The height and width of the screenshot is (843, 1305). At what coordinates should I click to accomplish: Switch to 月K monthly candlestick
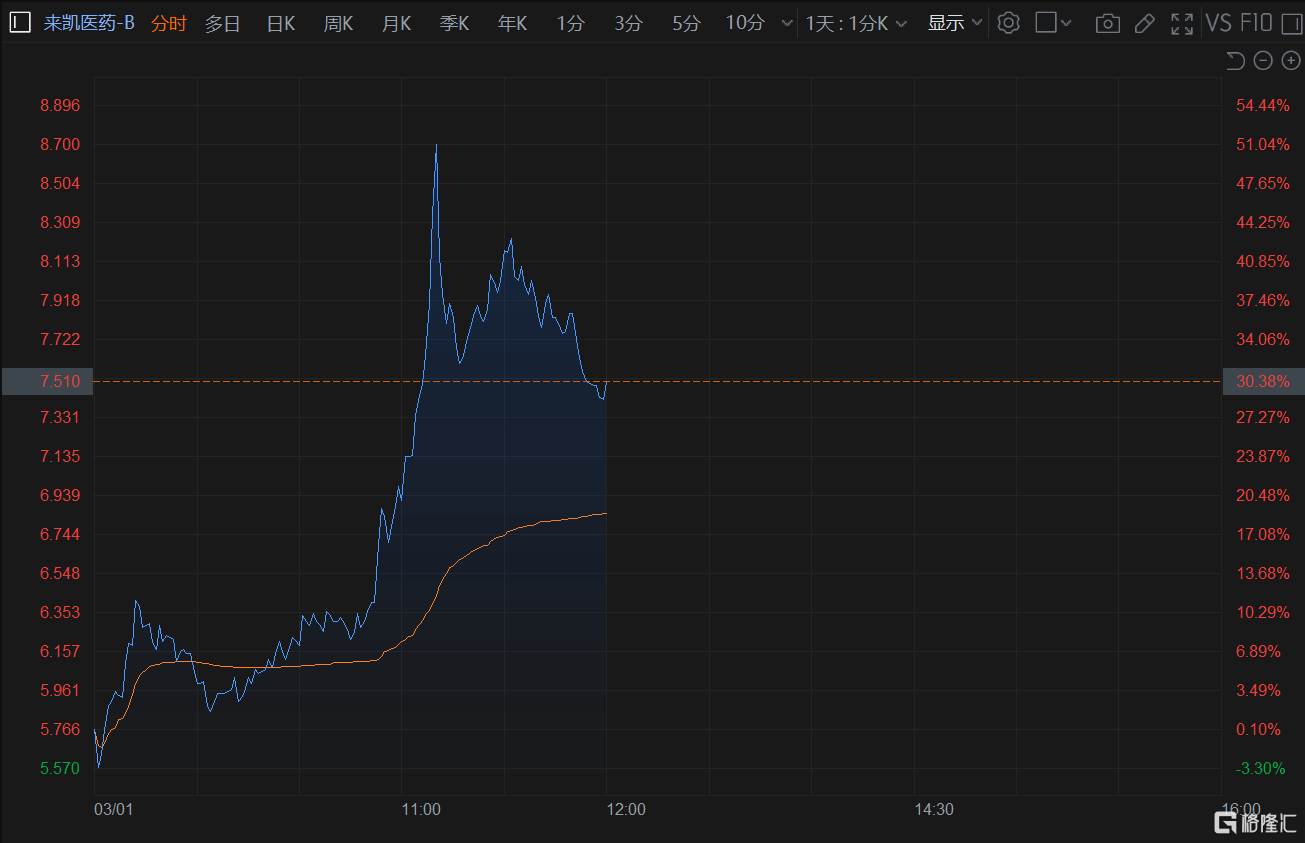pos(396,23)
